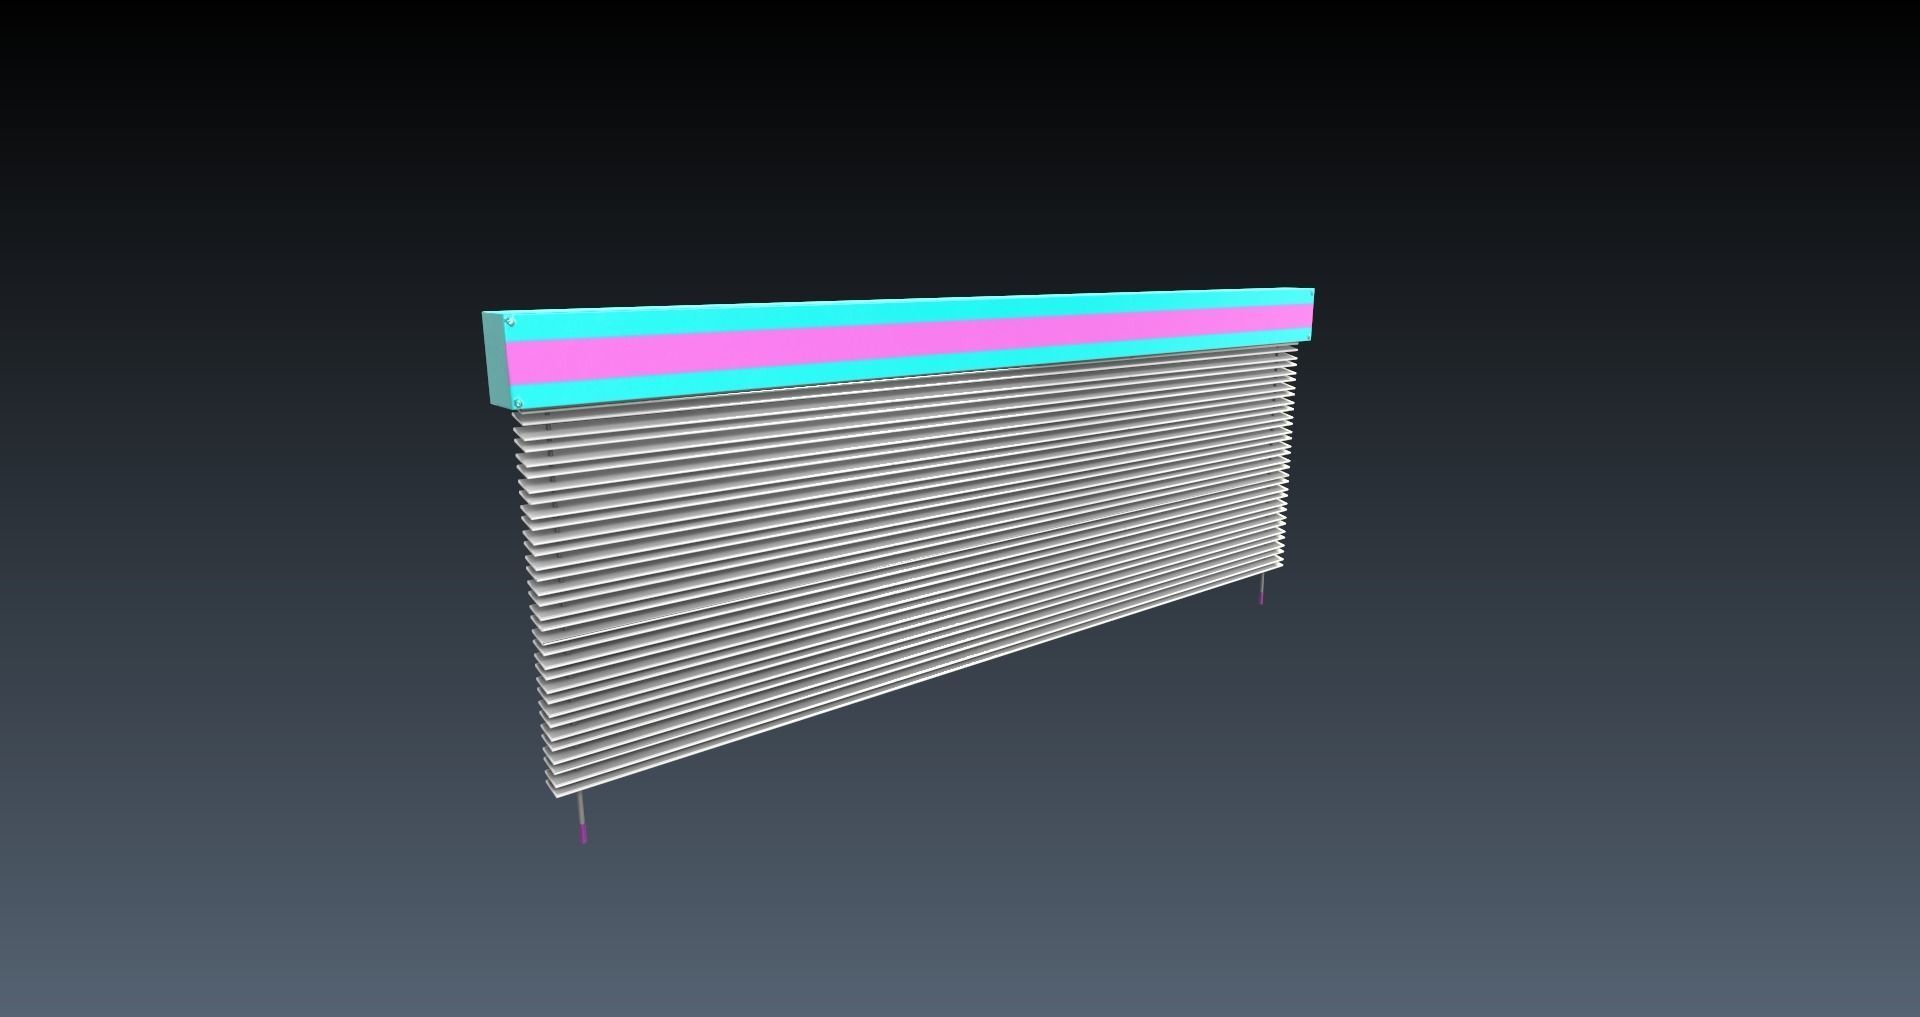The height and width of the screenshot is (1017, 1920).
Task: Click the lower screw on the headrail's left end
Action: [x=518, y=403]
